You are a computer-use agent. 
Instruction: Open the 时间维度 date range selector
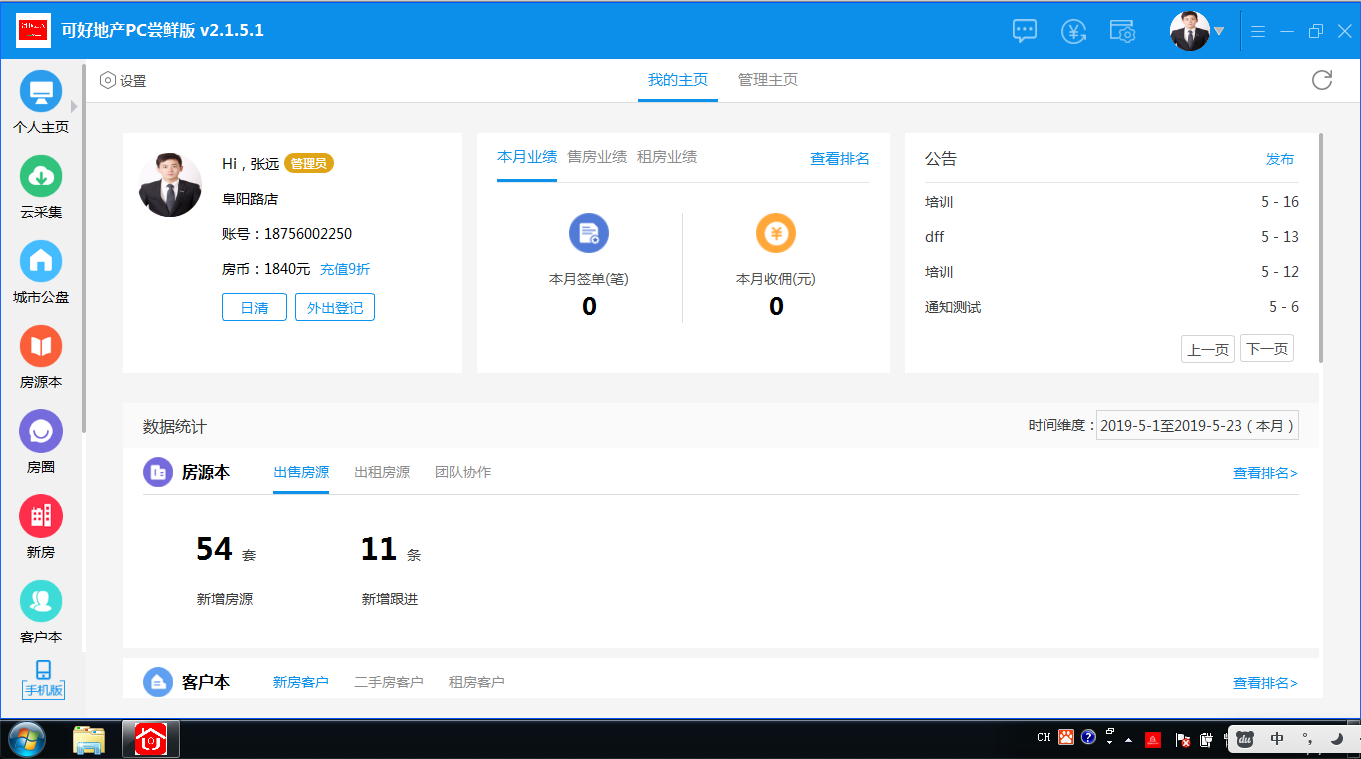(x=1197, y=426)
